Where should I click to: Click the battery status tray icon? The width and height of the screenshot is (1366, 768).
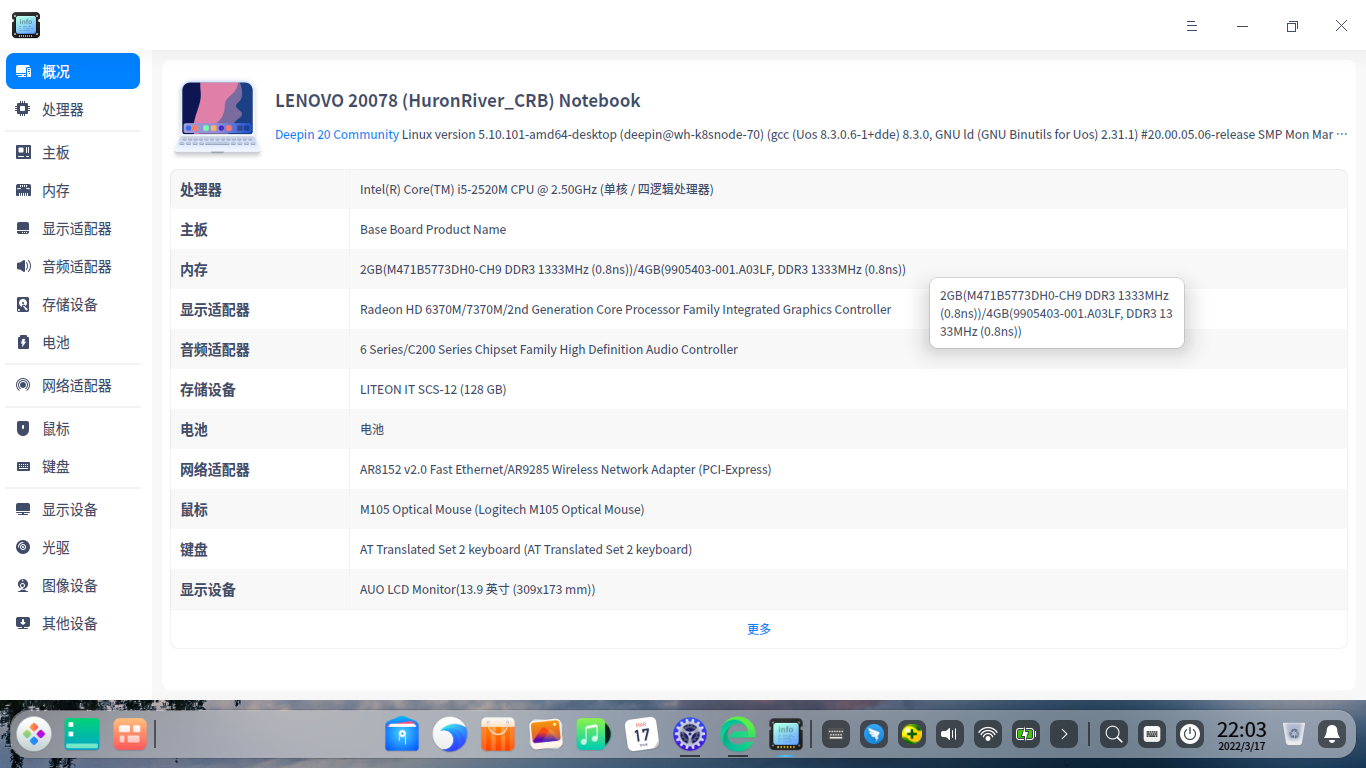[1026, 734]
